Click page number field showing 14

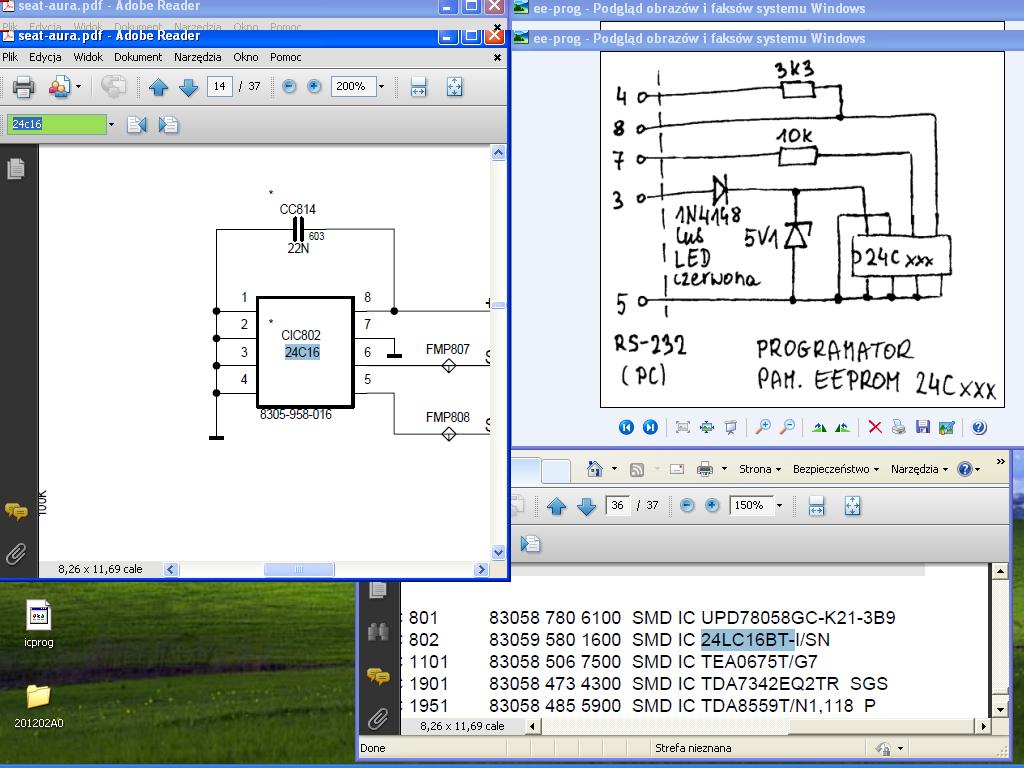(219, 86)
